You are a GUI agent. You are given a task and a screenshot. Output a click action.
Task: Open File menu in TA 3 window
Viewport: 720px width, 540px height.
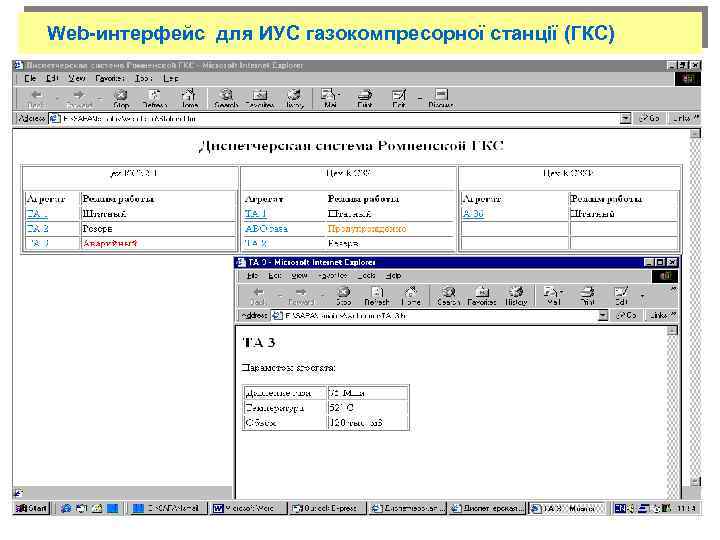click(253, 276)
